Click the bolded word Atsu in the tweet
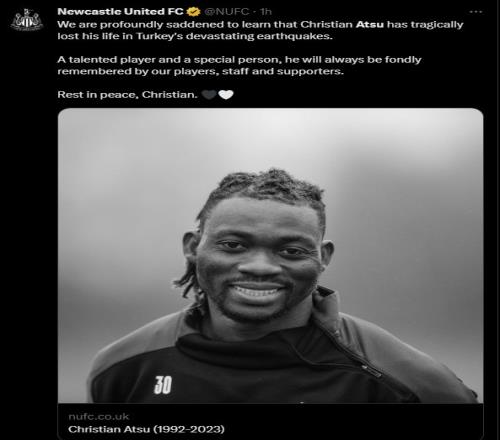This screenshot has width=500, height=440. [x=370, y=25]
